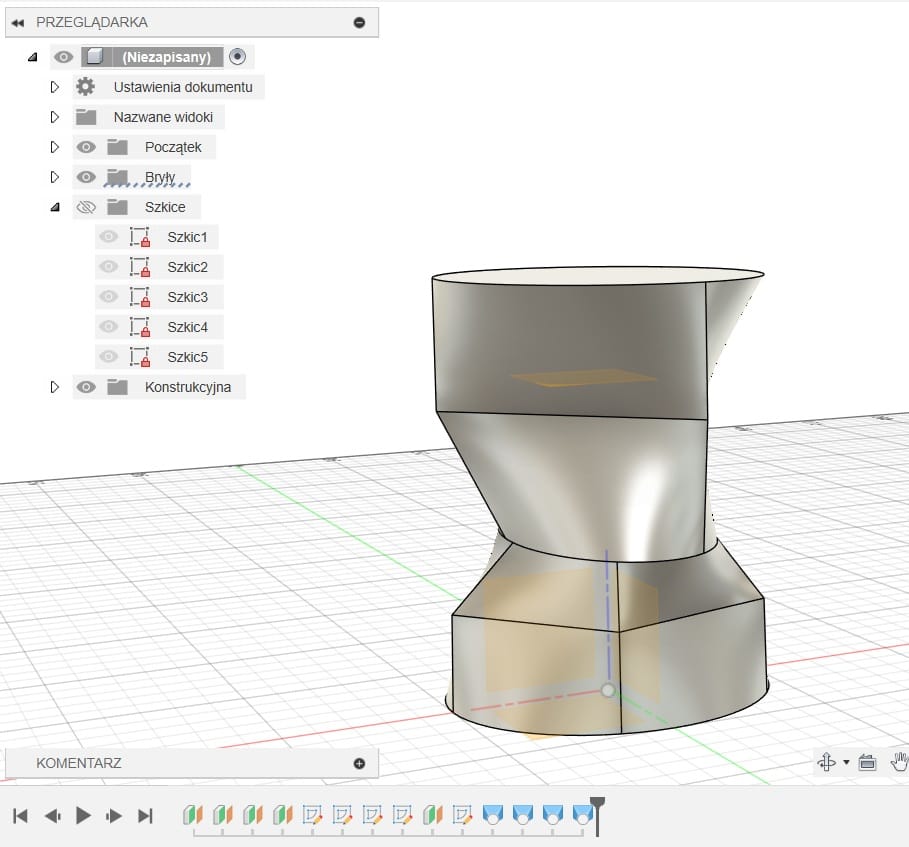Image resolution: width=909 pixels, height=847 pixels.
Task: Click the Look At camera icon
Action: pos(867,763)
